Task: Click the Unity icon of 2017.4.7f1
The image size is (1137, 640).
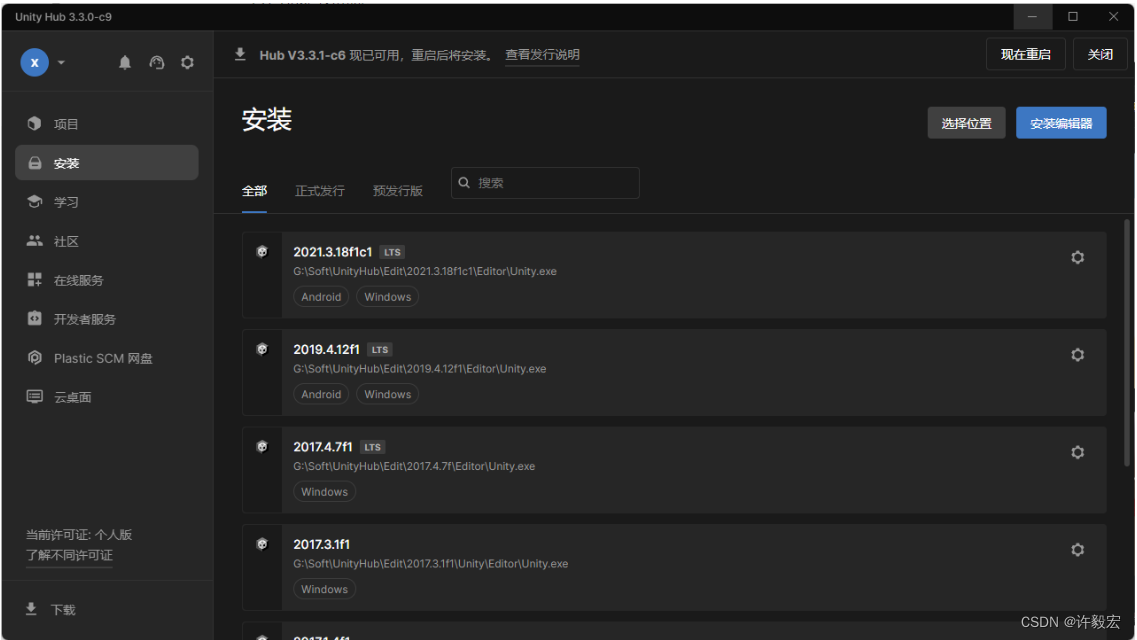Action: coord(262,446)
